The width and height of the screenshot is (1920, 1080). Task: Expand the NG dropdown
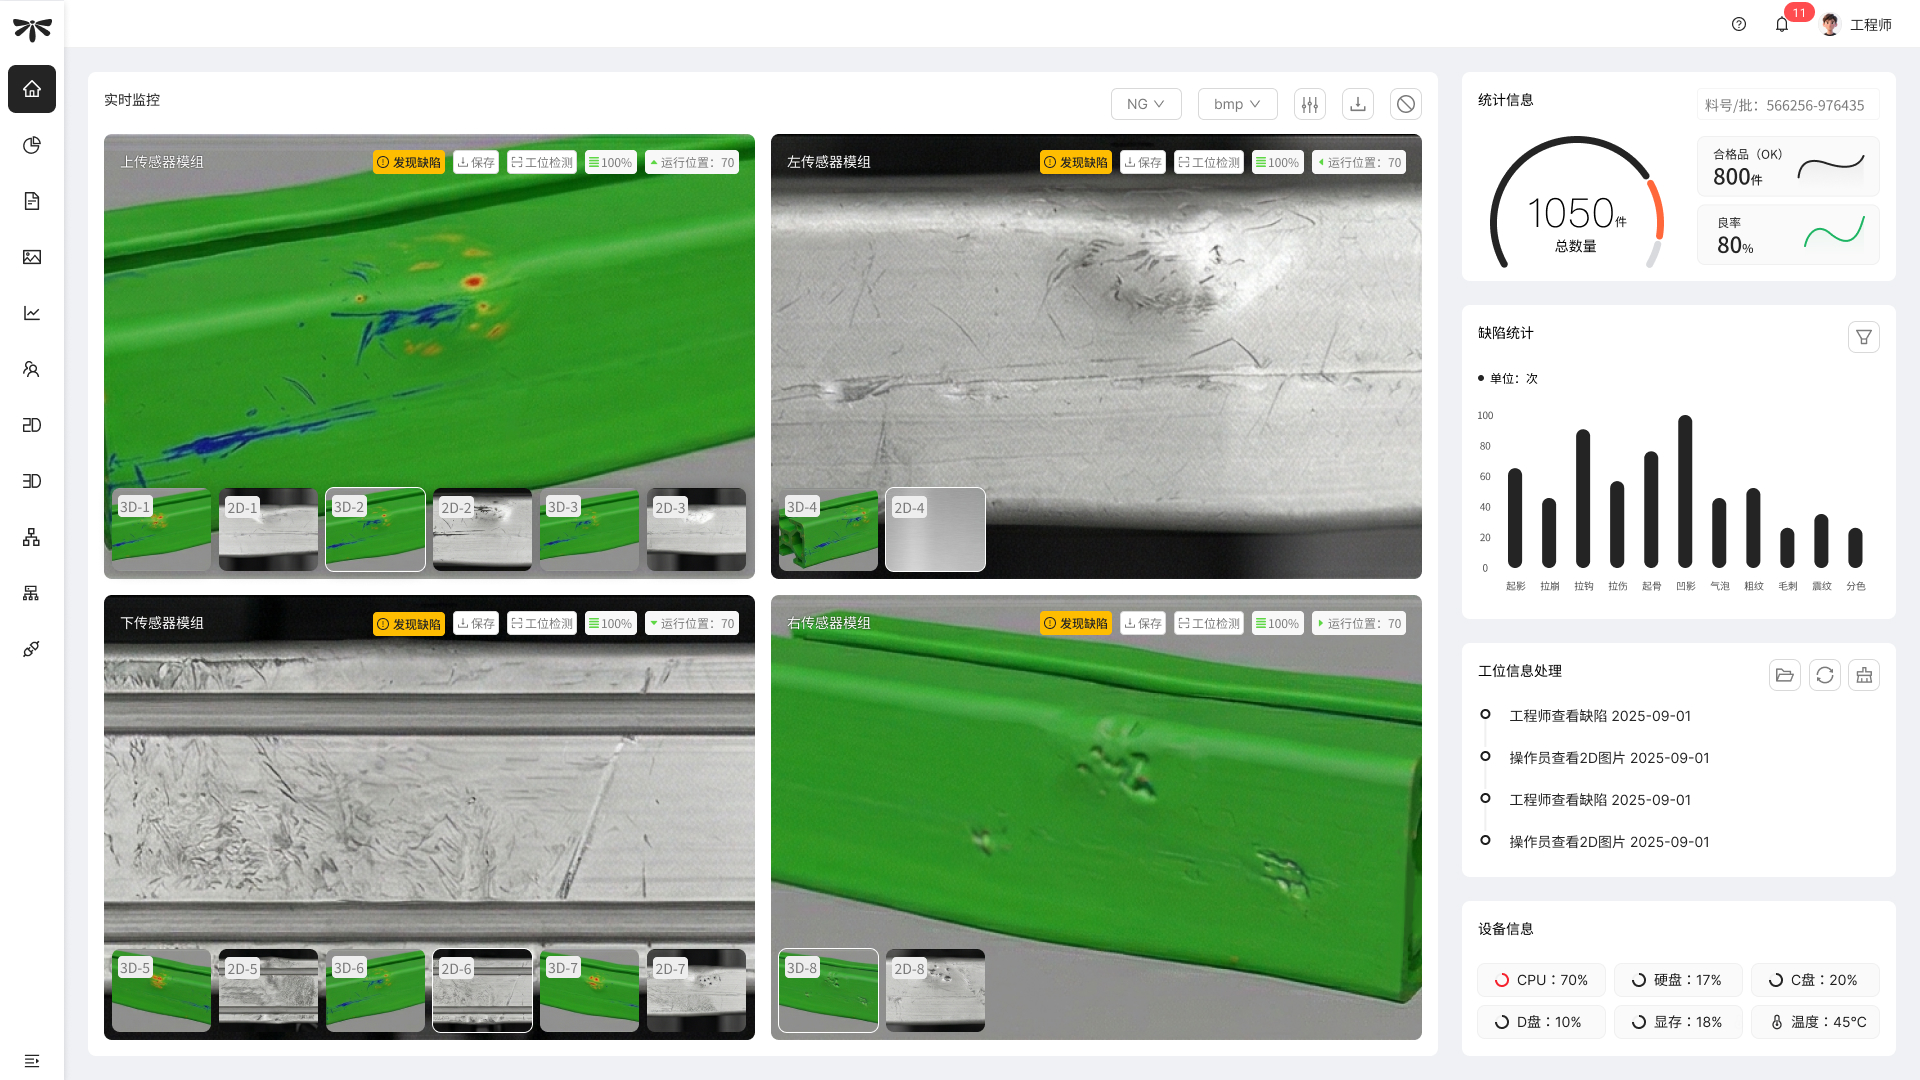1146,104
